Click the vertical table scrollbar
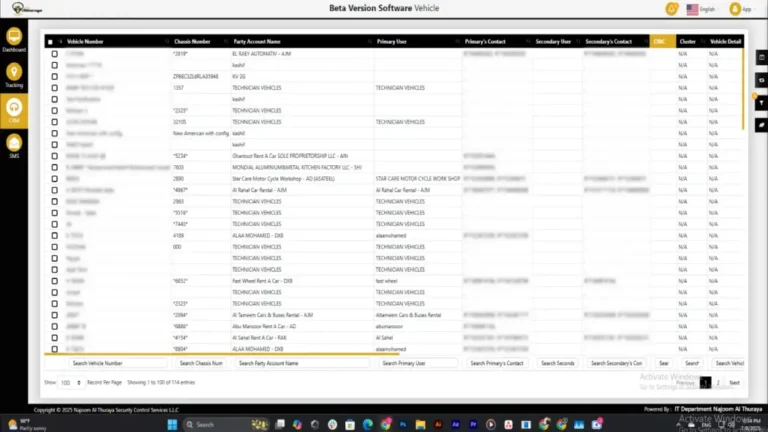Viewport: 768px width, 432px height. click(x=743, y=88)
